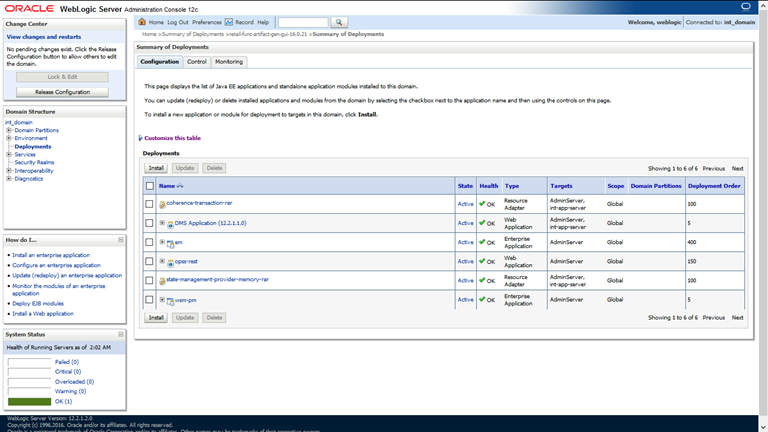The width and height of the screenshot is (768, 432).
Task: Switch to the Control tab
Action: click(196, 62)
